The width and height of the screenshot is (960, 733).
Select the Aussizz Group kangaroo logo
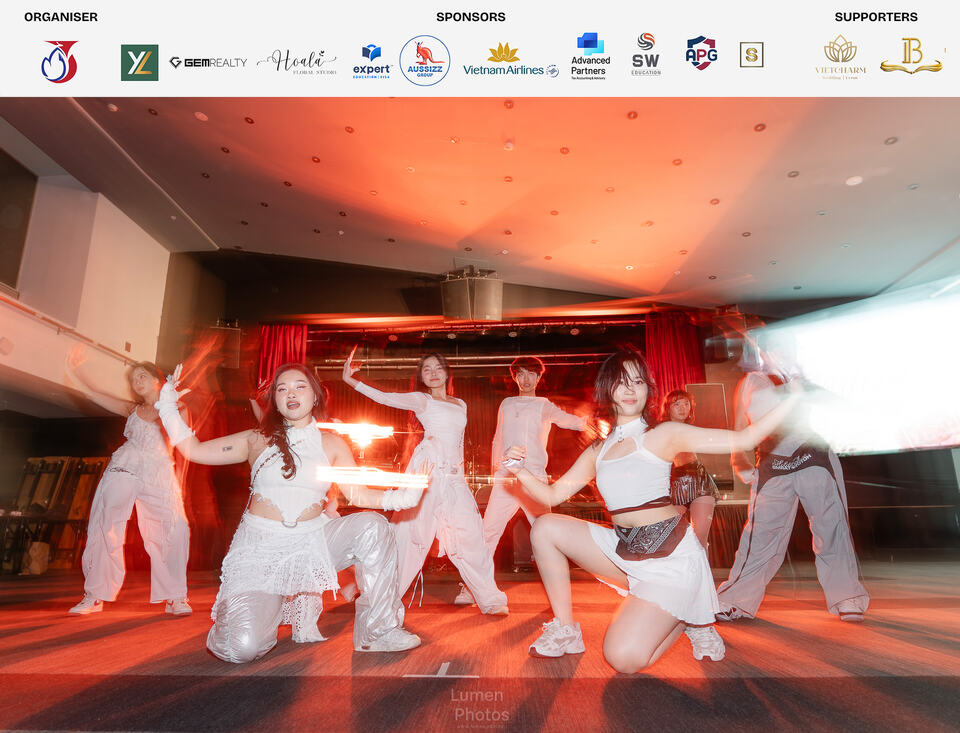click(x=425, y=61)
